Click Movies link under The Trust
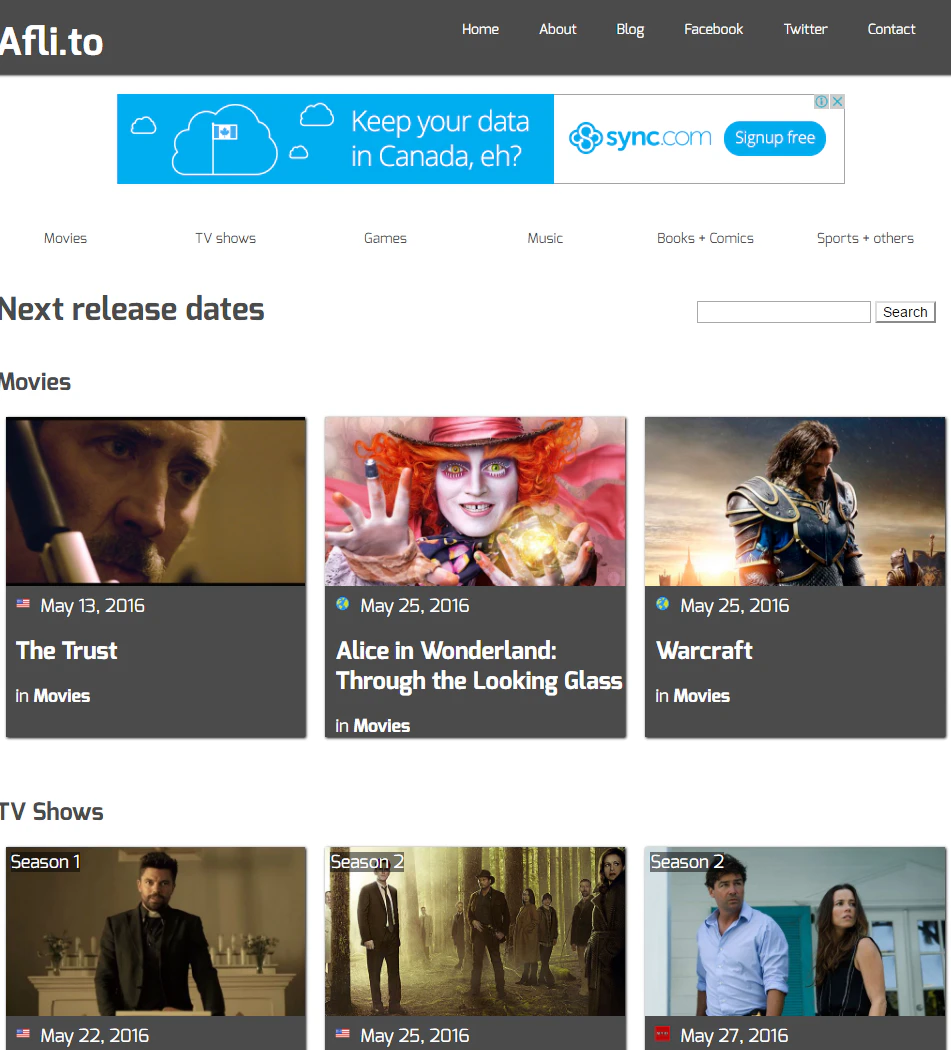 [62, 696]
